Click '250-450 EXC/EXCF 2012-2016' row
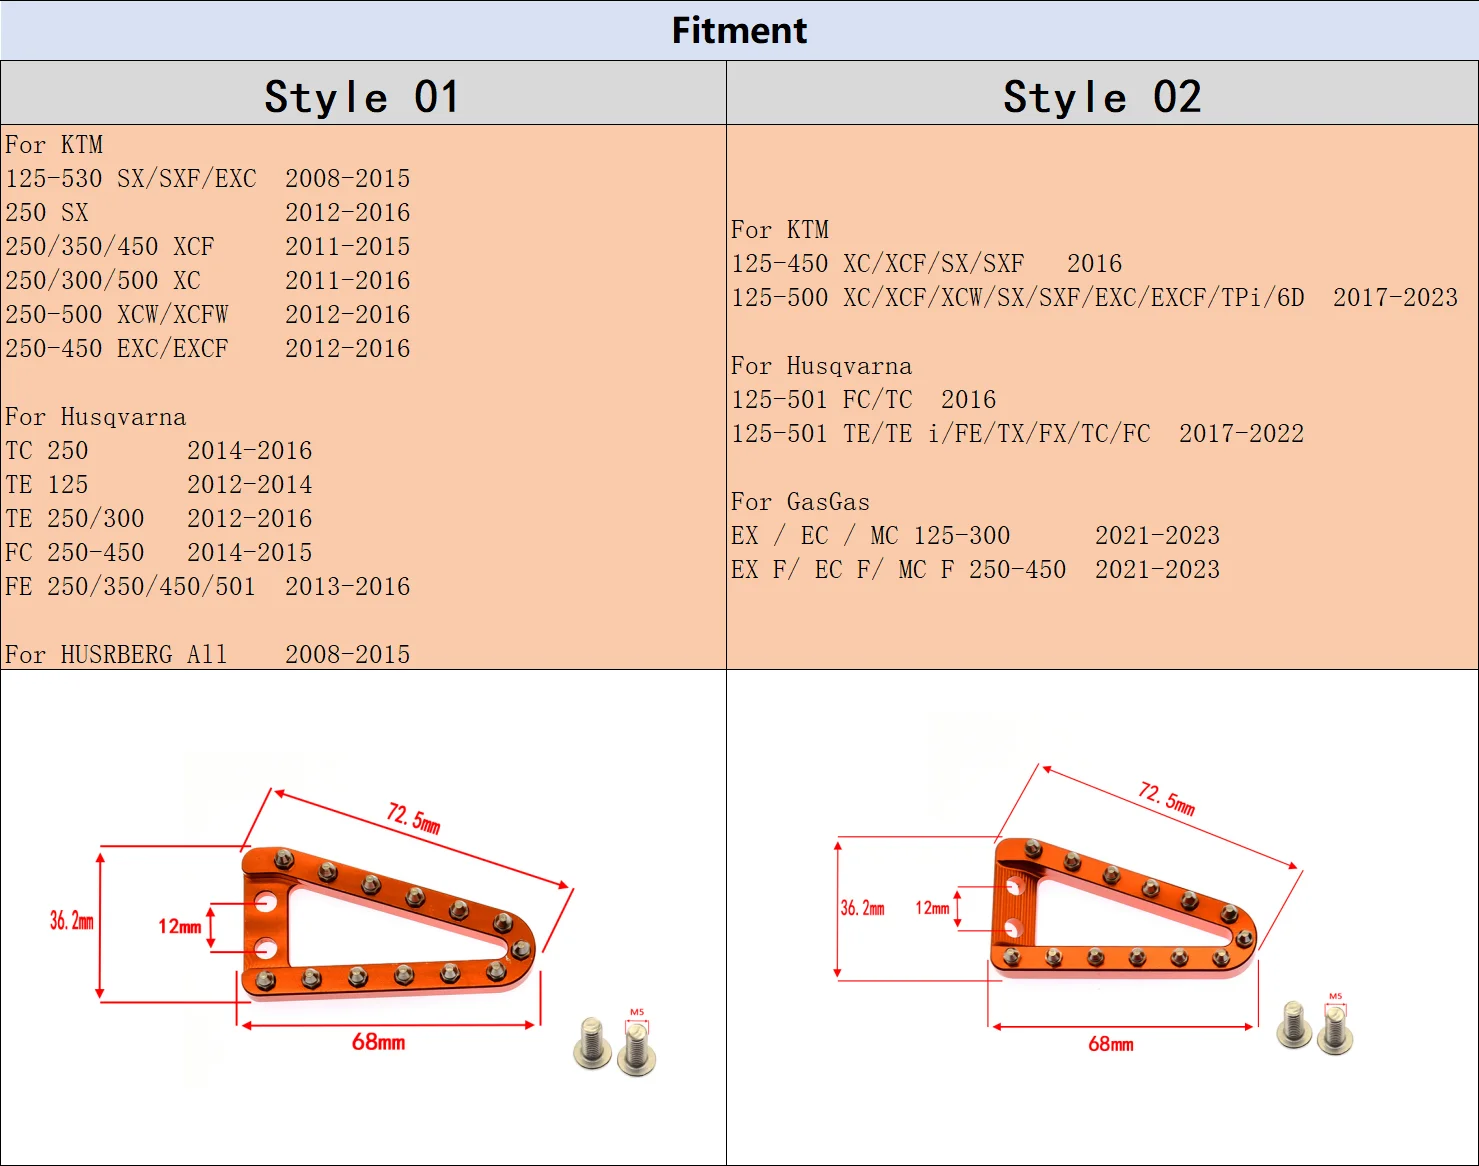This screenshot has width=1479, height=1166. (x=208, y=349)
